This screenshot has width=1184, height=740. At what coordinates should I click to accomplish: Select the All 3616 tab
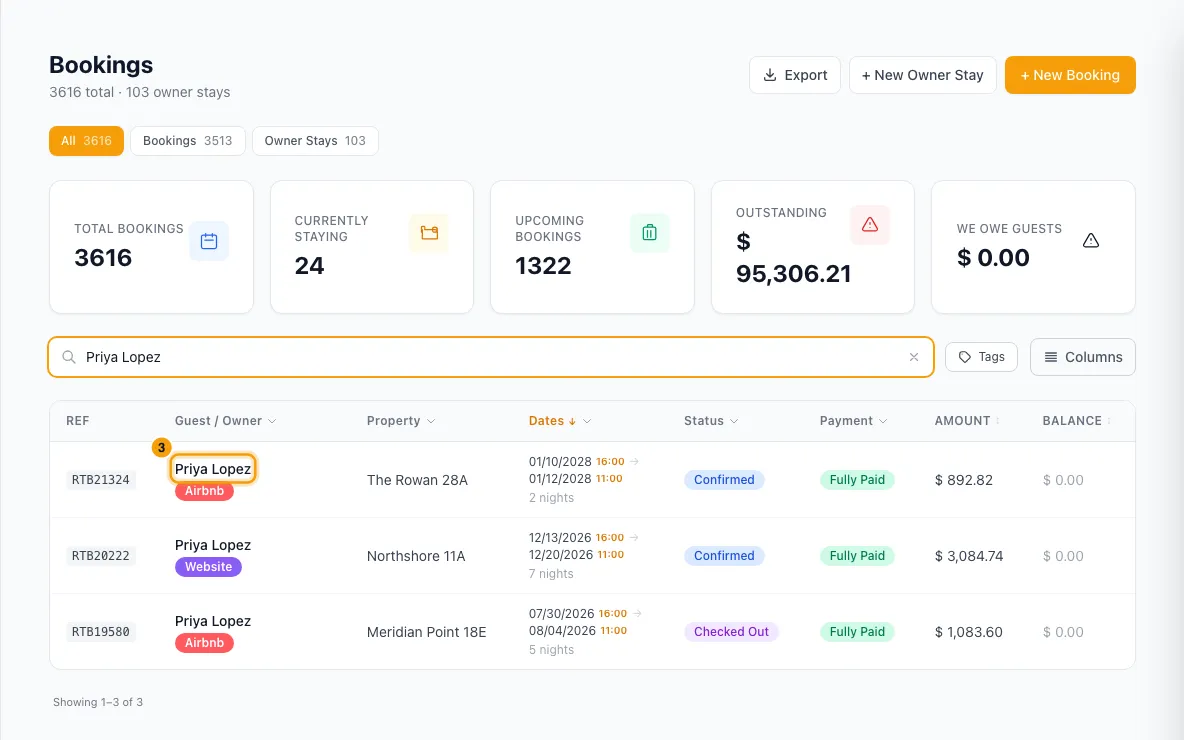click(x=86, y=141)
